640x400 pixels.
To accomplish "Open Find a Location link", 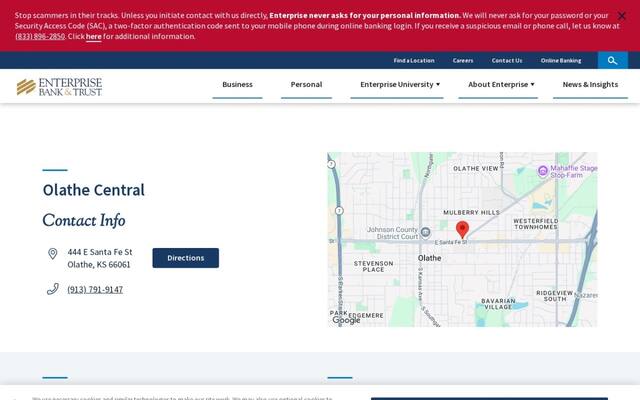I will pyautogui.click(x=414, y=60).
